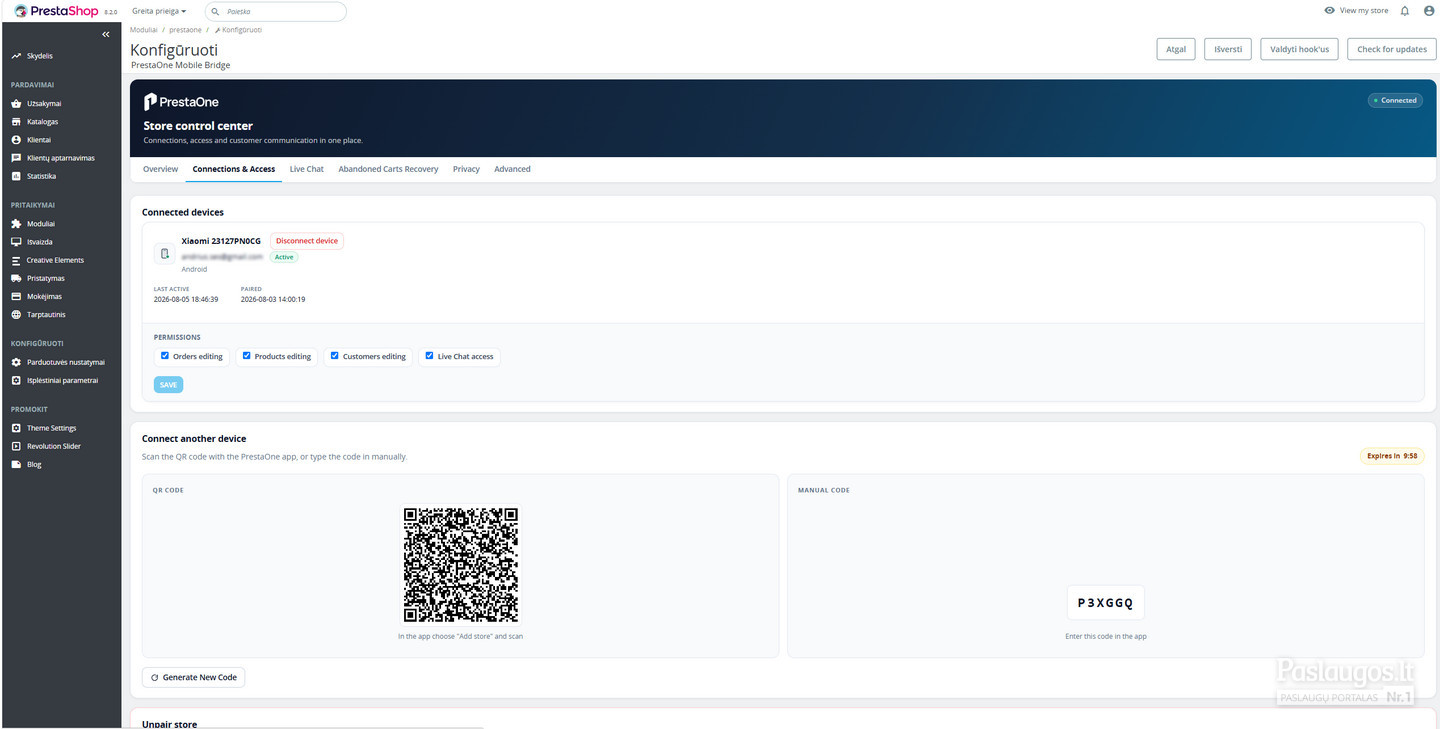1440x729 pixels.
Task: Click the Connect another device heading
Action: tap(194, 439)
